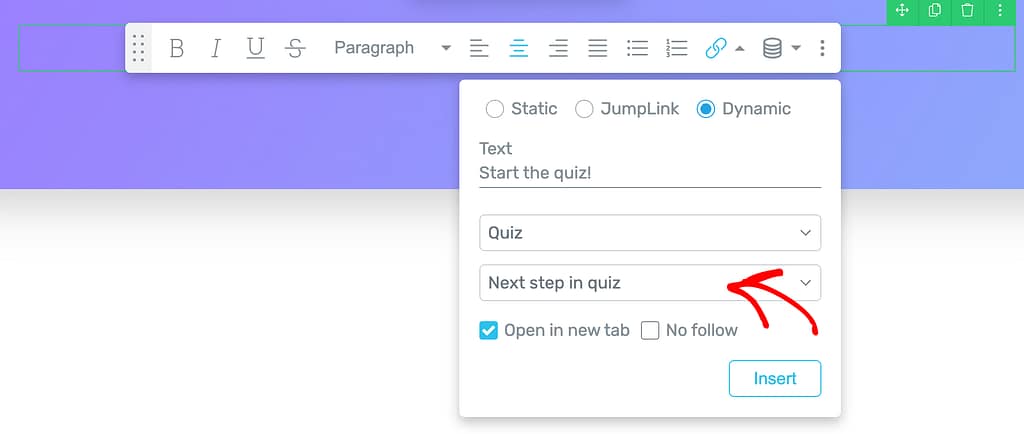The height and width of the screenshot is (434, 1024).
Task: Click the Insert button
Action: coord(775,379)
